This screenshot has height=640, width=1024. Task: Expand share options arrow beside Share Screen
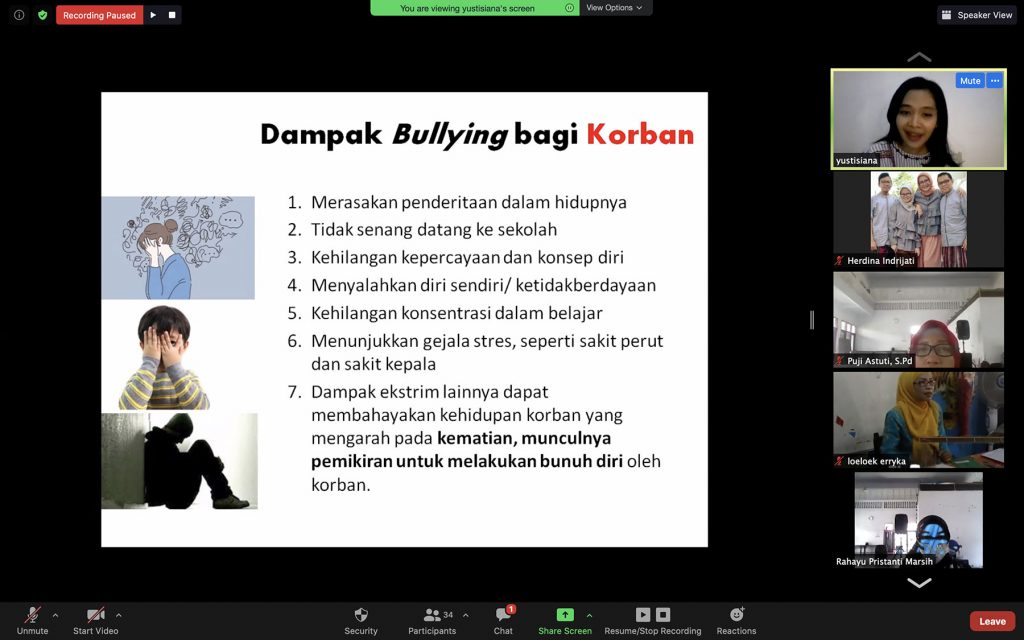pyautogui.click(x=589, y=615)
